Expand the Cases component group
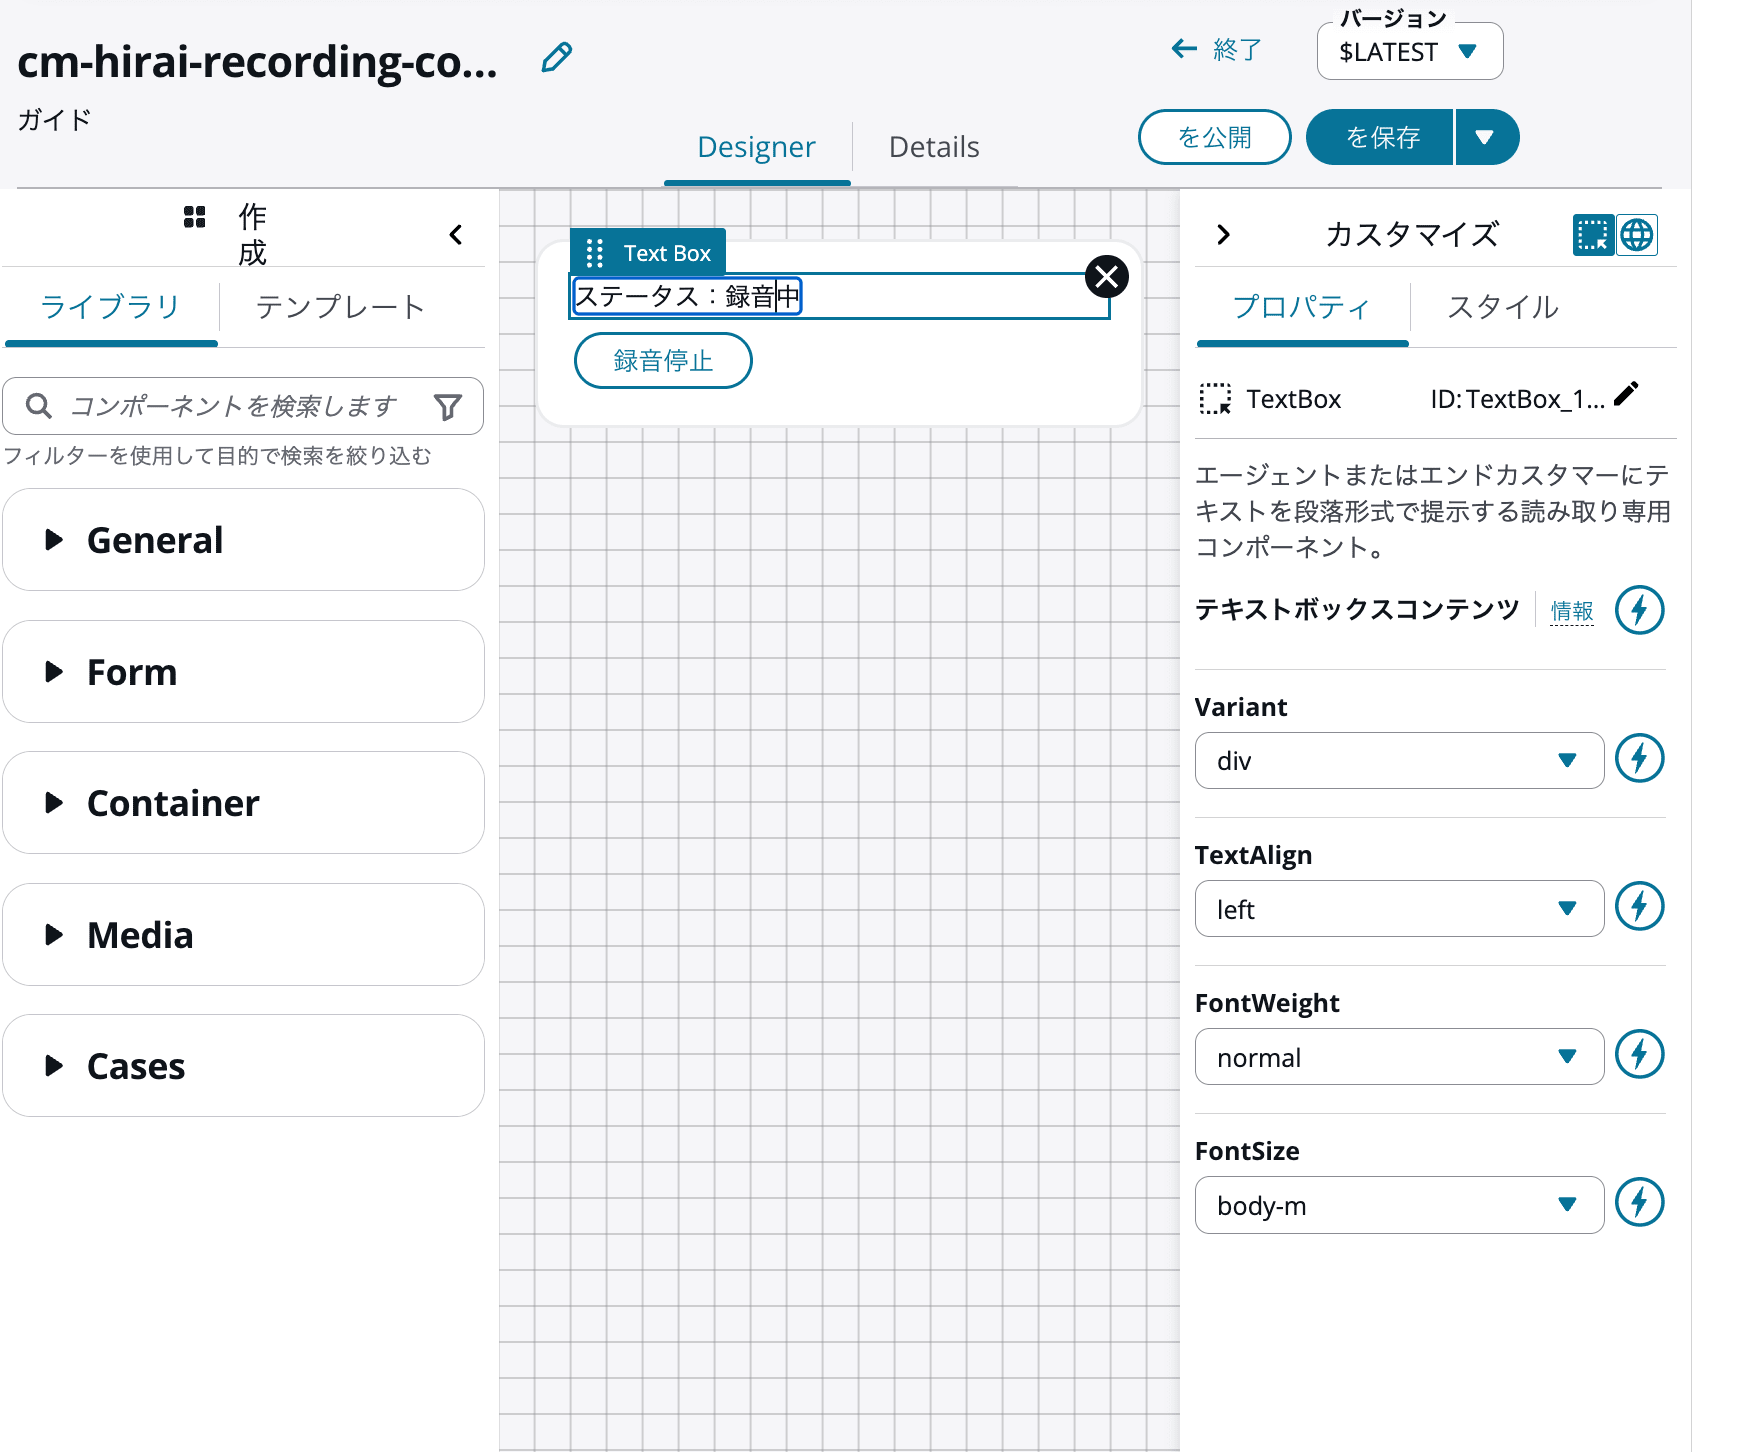The height and width of the screenshot is (1452, 1754). [x=243, y=1066]
